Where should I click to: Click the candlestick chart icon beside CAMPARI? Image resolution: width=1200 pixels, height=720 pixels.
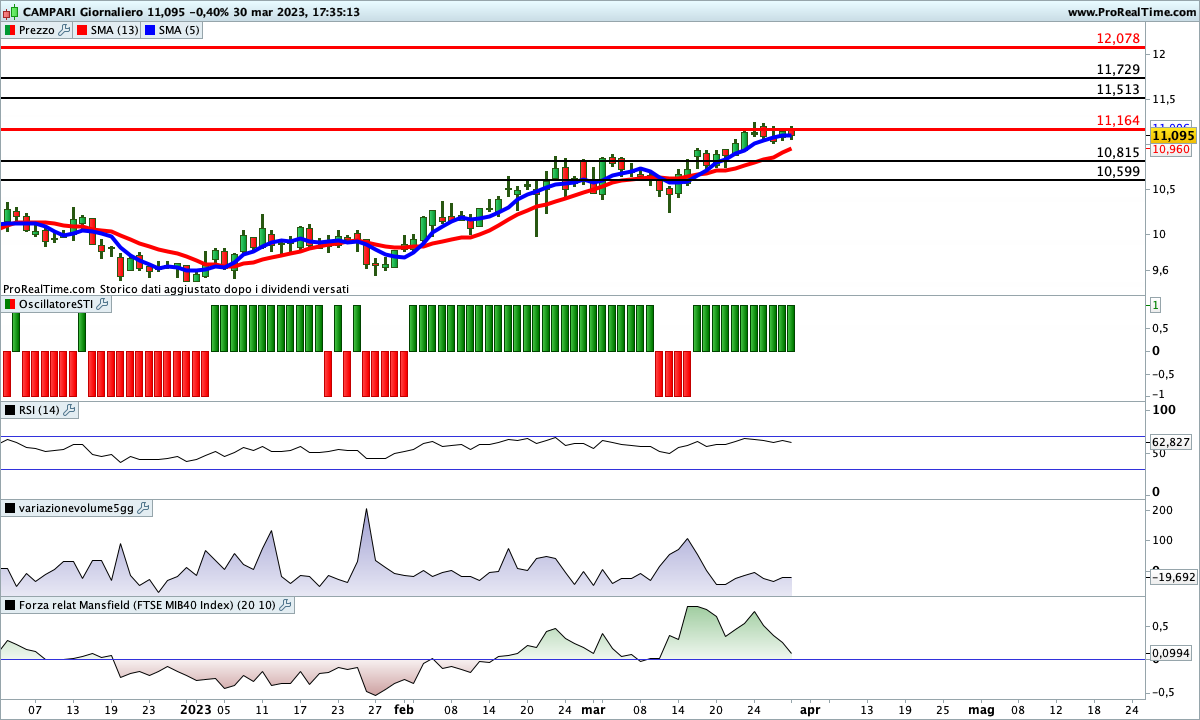(x=11, y=12)
